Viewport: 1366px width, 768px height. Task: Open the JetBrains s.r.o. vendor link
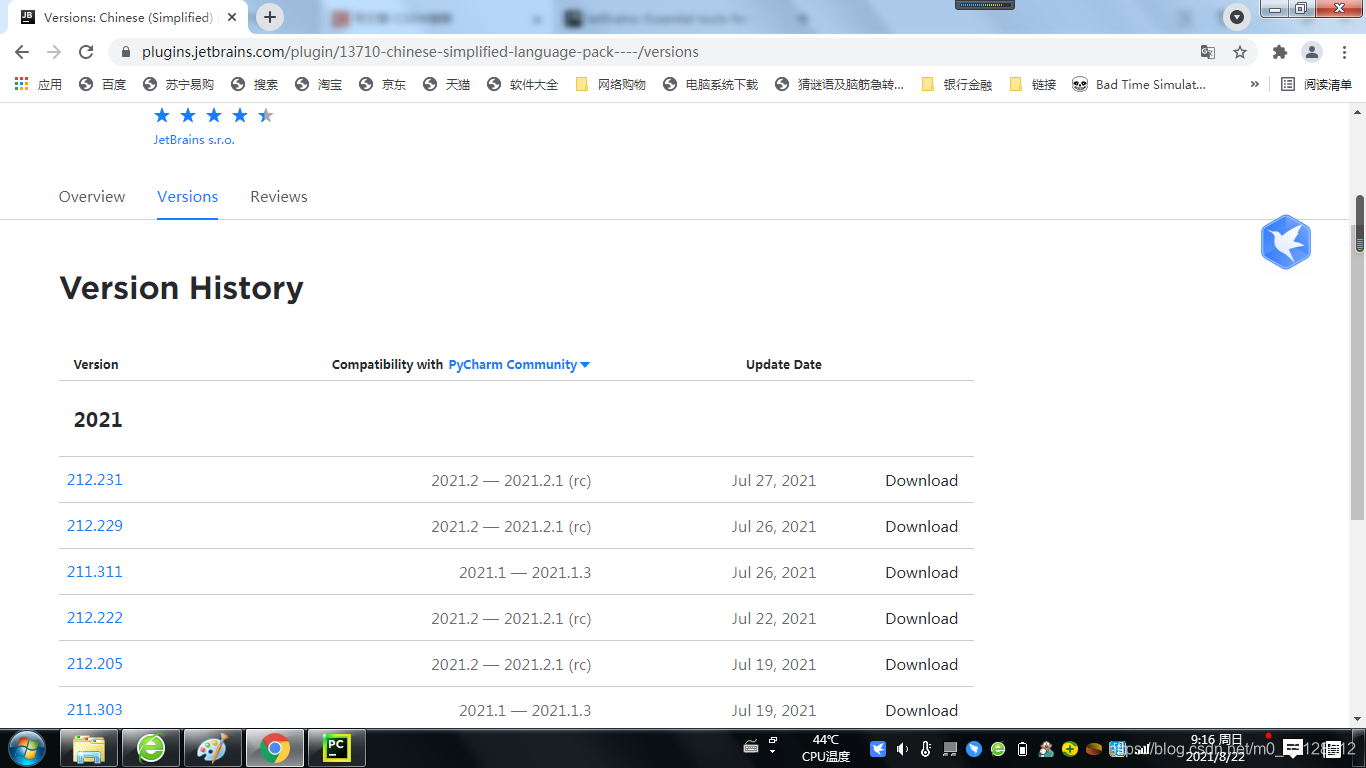coord(194,140)
